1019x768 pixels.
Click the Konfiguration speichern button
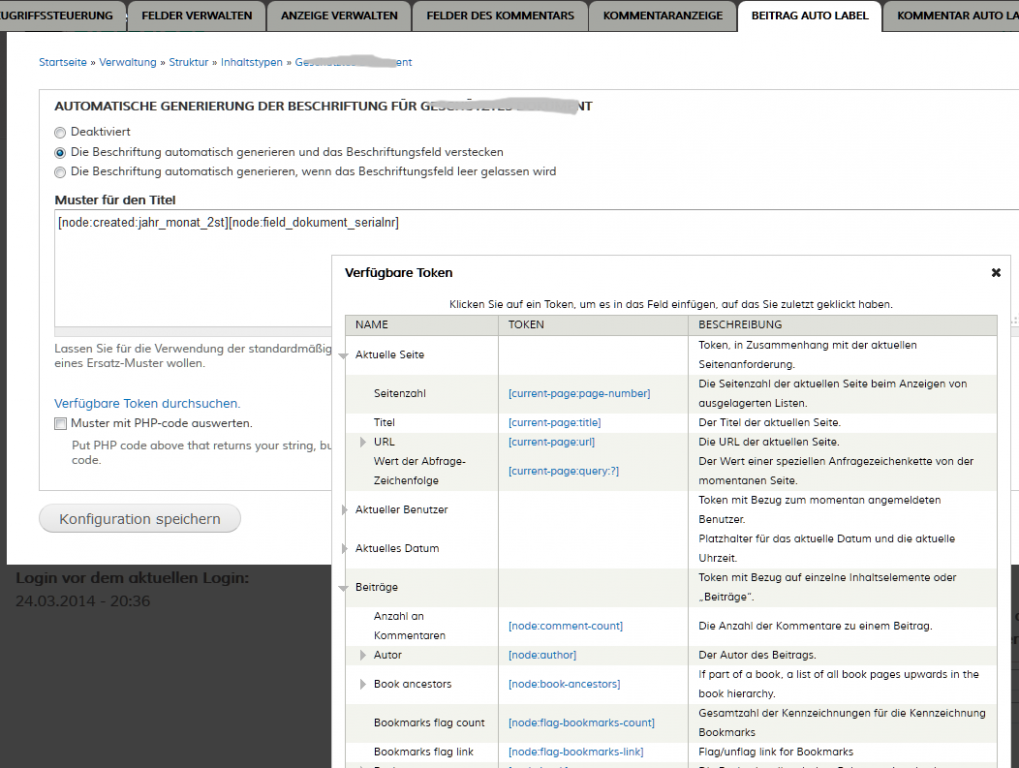click(x=140, y=519)
